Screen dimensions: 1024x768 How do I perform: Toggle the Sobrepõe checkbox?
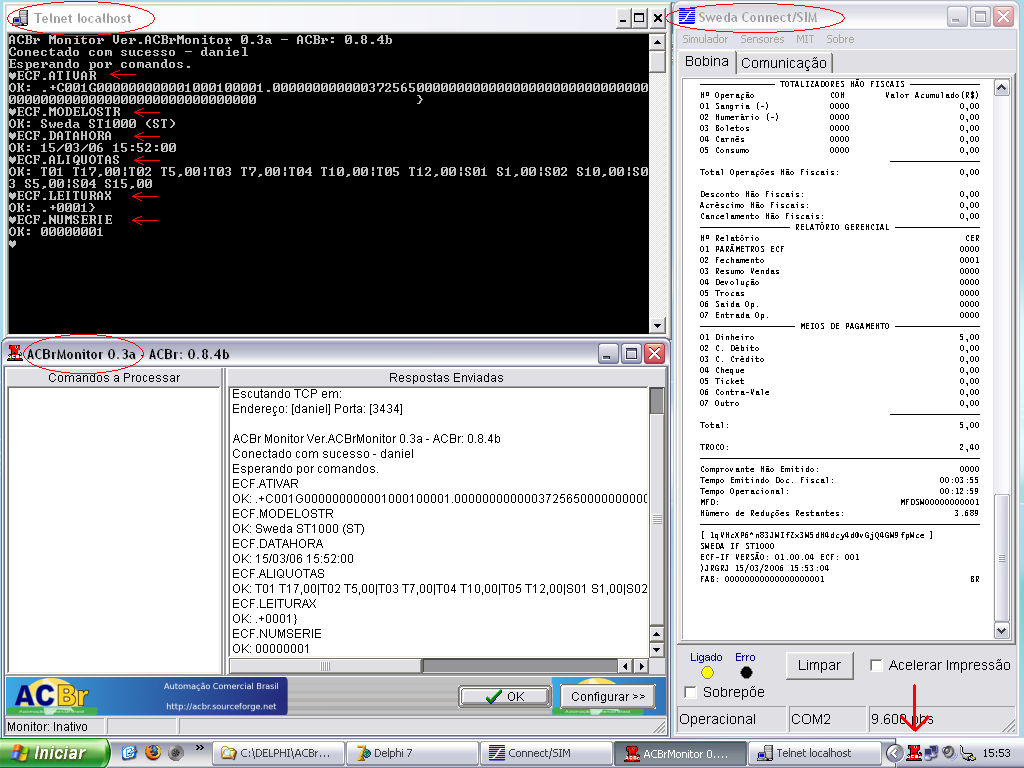tap(691, 692)
